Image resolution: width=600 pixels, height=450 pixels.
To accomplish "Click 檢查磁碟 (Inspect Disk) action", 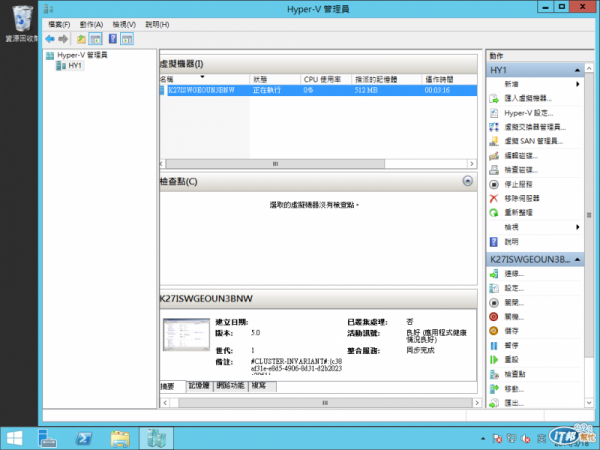I will (521, 170).
